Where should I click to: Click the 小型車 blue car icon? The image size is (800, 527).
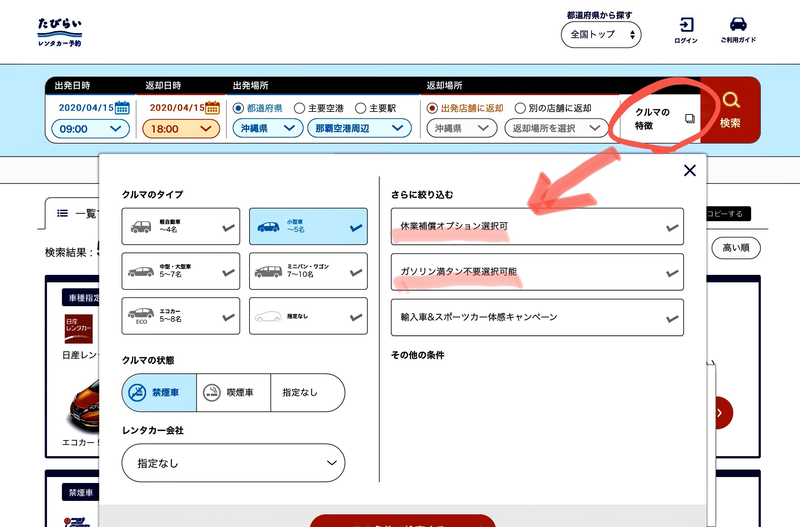point(268,227)
